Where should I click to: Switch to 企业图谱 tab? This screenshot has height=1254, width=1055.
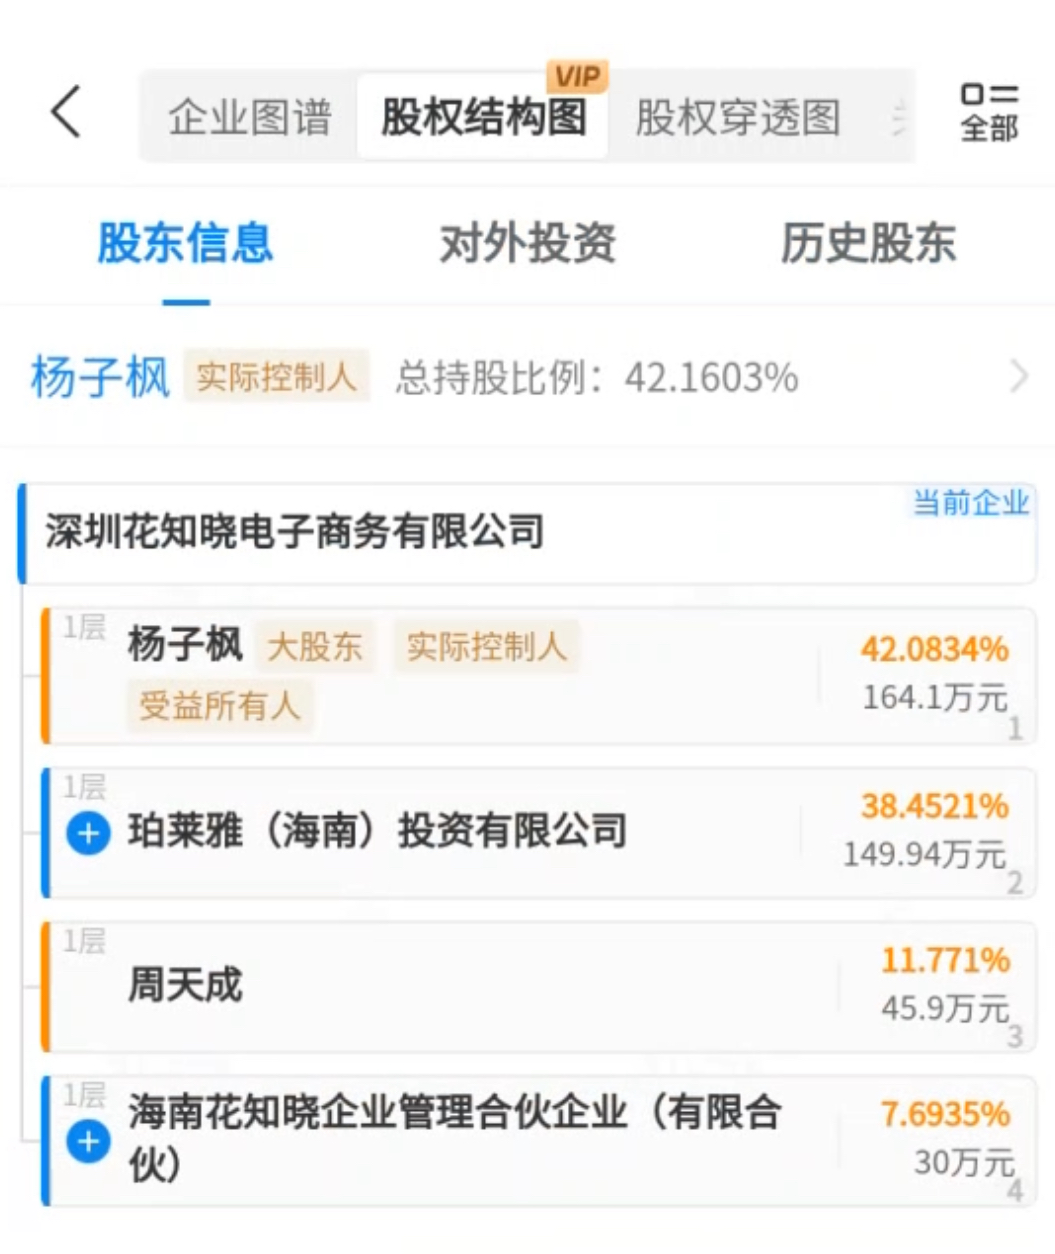pos(249,118)
